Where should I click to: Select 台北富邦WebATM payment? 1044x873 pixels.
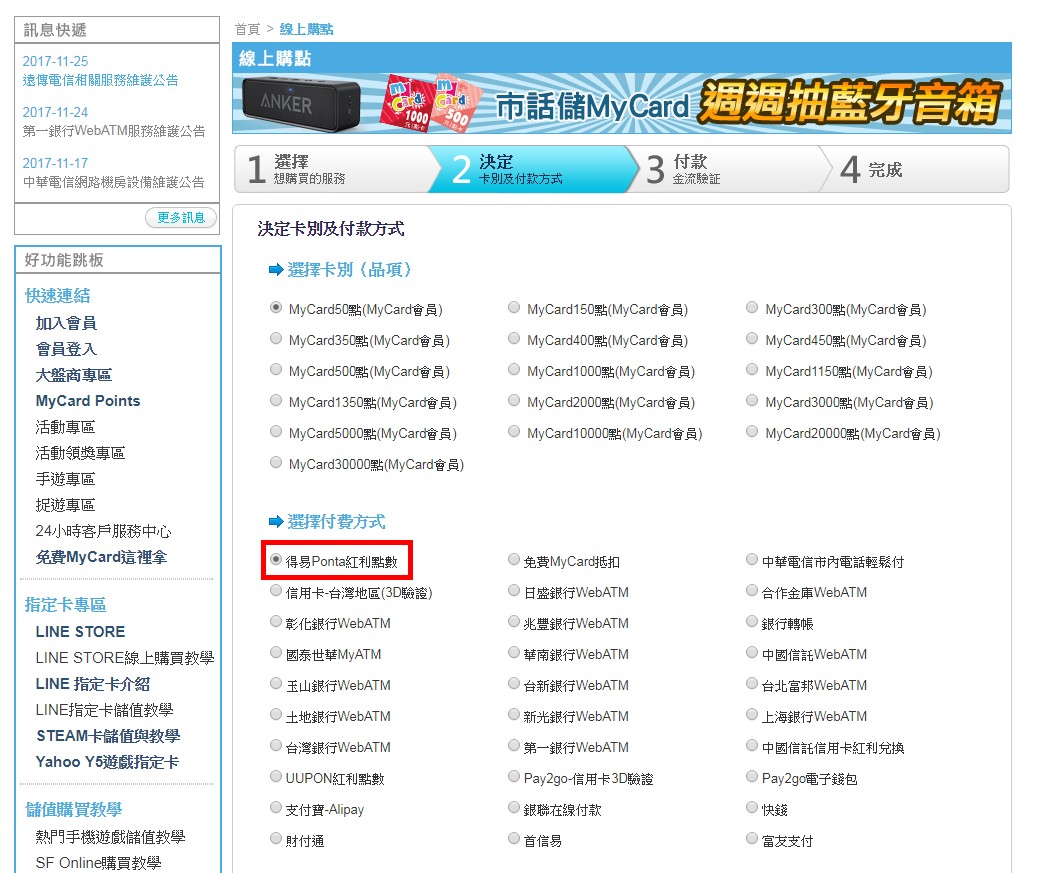752,683
